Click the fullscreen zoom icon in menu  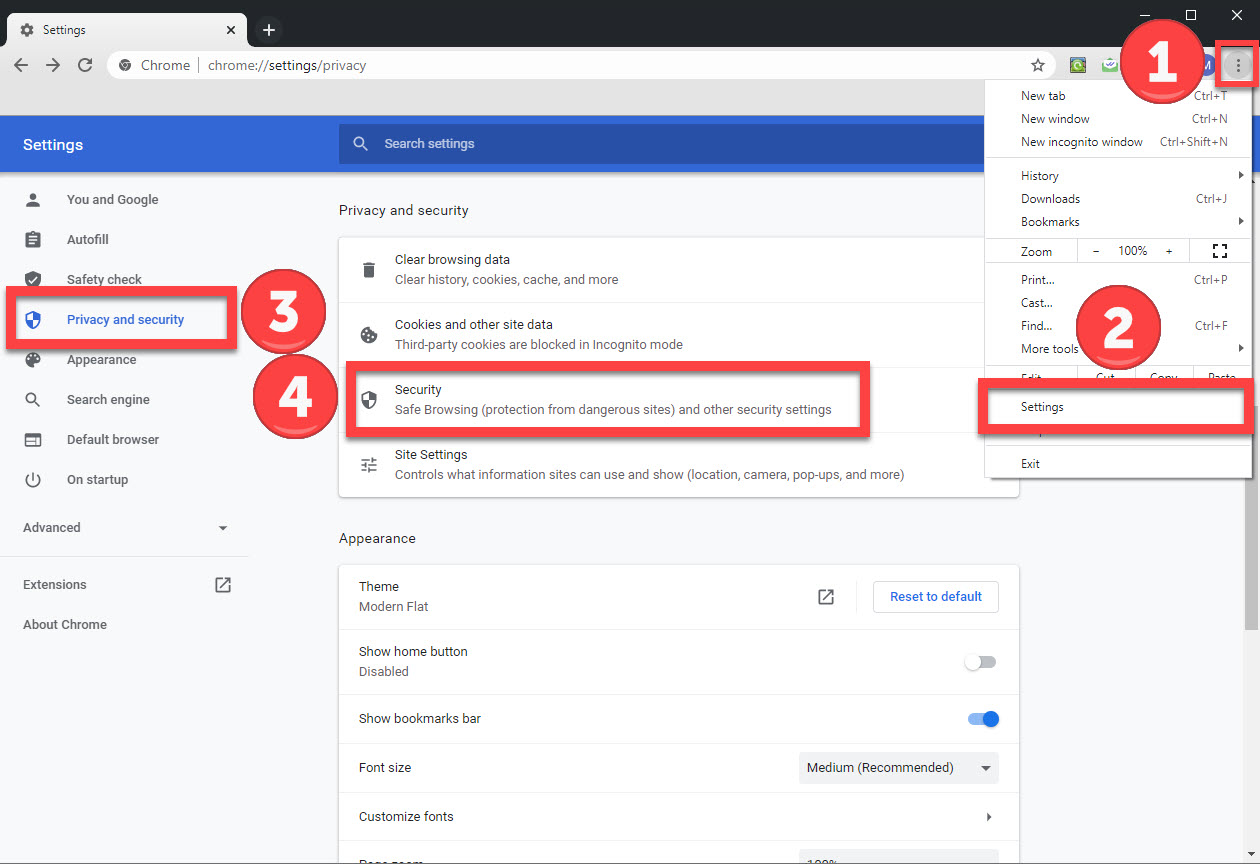click(x=1219, y=251)
